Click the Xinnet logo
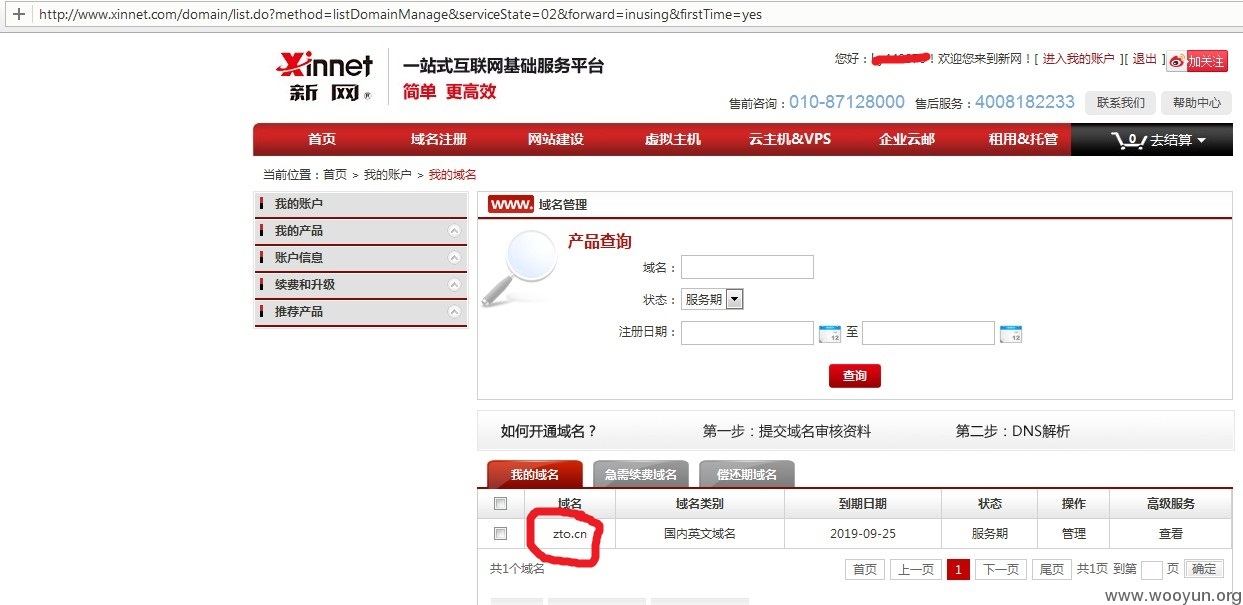The image size is (1243, 605). 324,78
